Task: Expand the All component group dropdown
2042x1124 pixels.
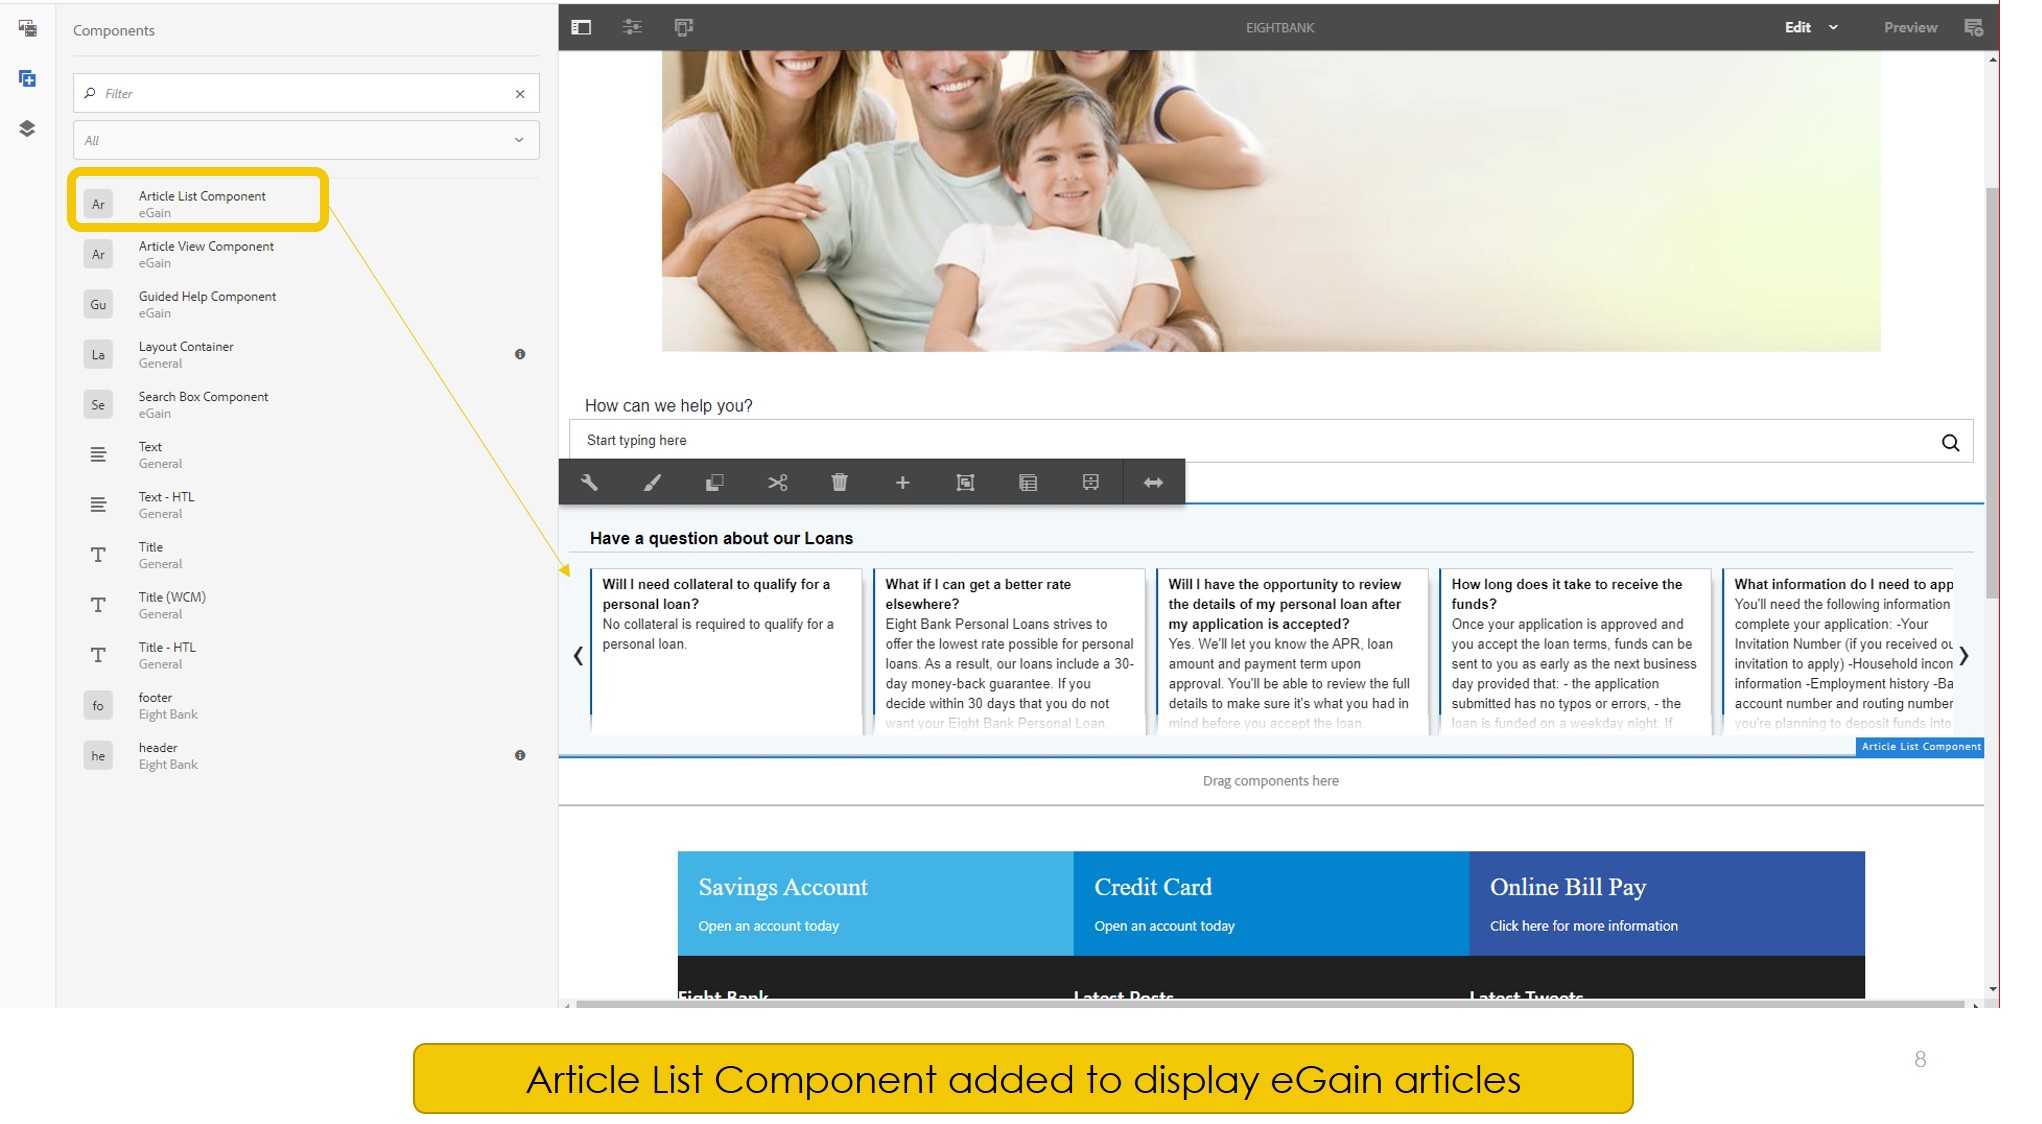Action: (519, 140)
